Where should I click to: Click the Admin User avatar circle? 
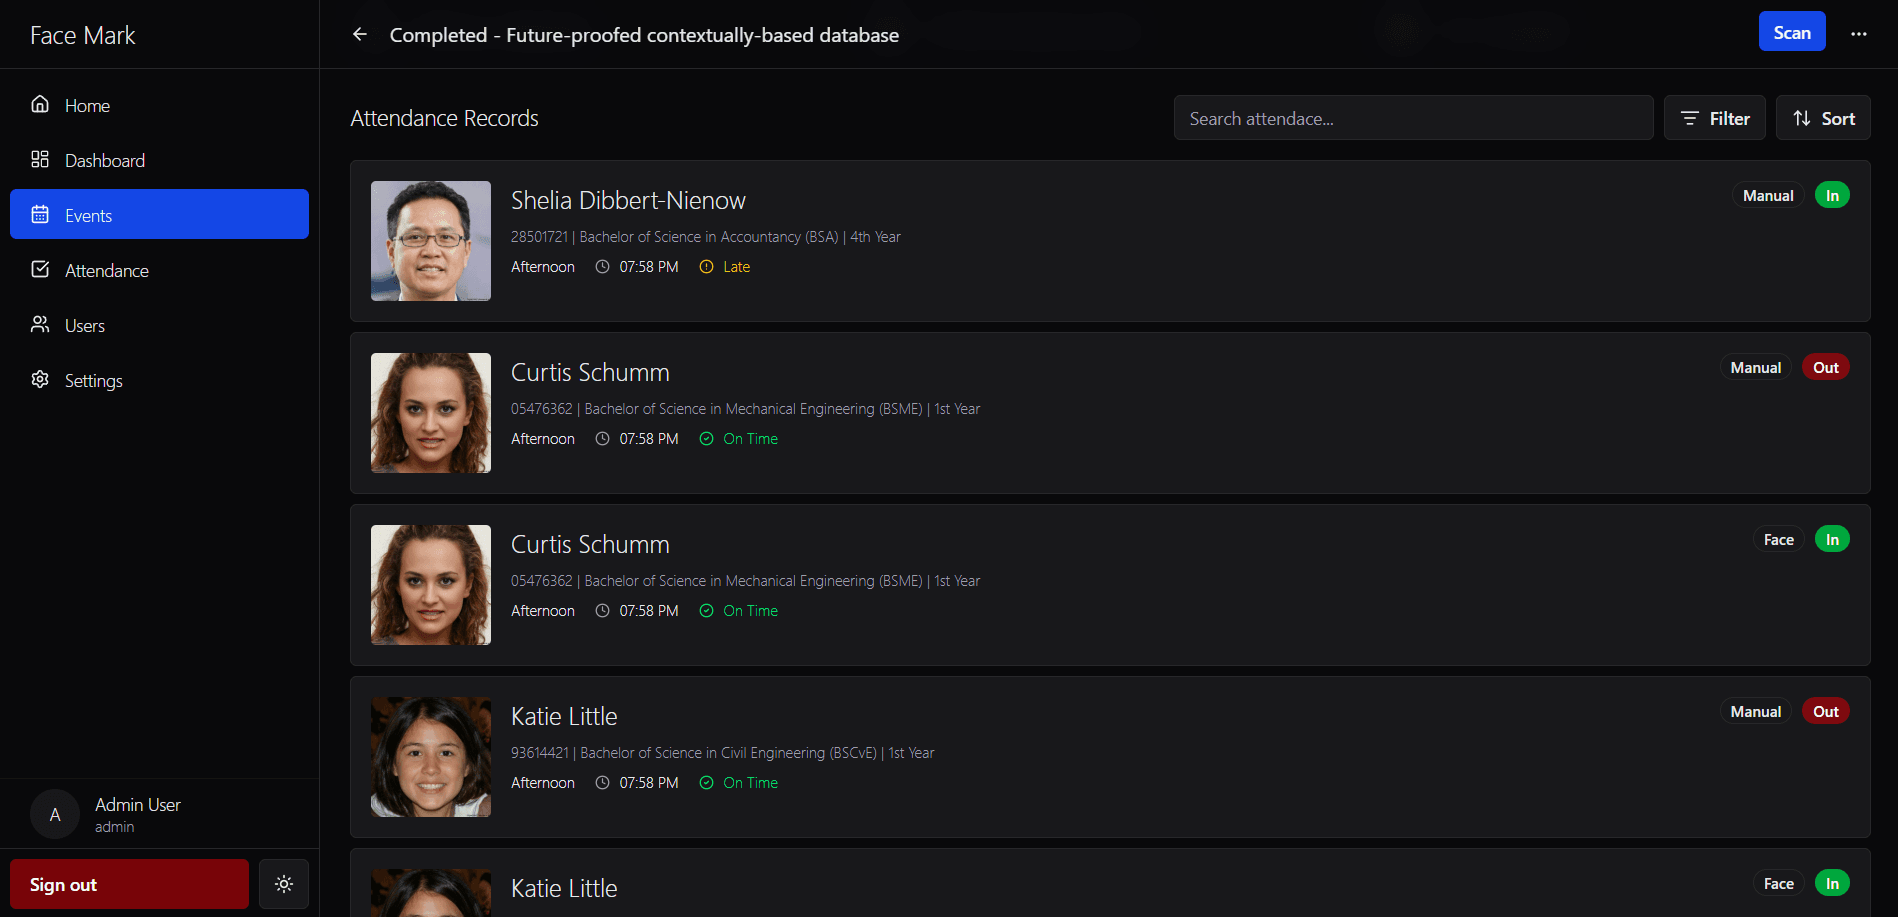tap(55, 814)
